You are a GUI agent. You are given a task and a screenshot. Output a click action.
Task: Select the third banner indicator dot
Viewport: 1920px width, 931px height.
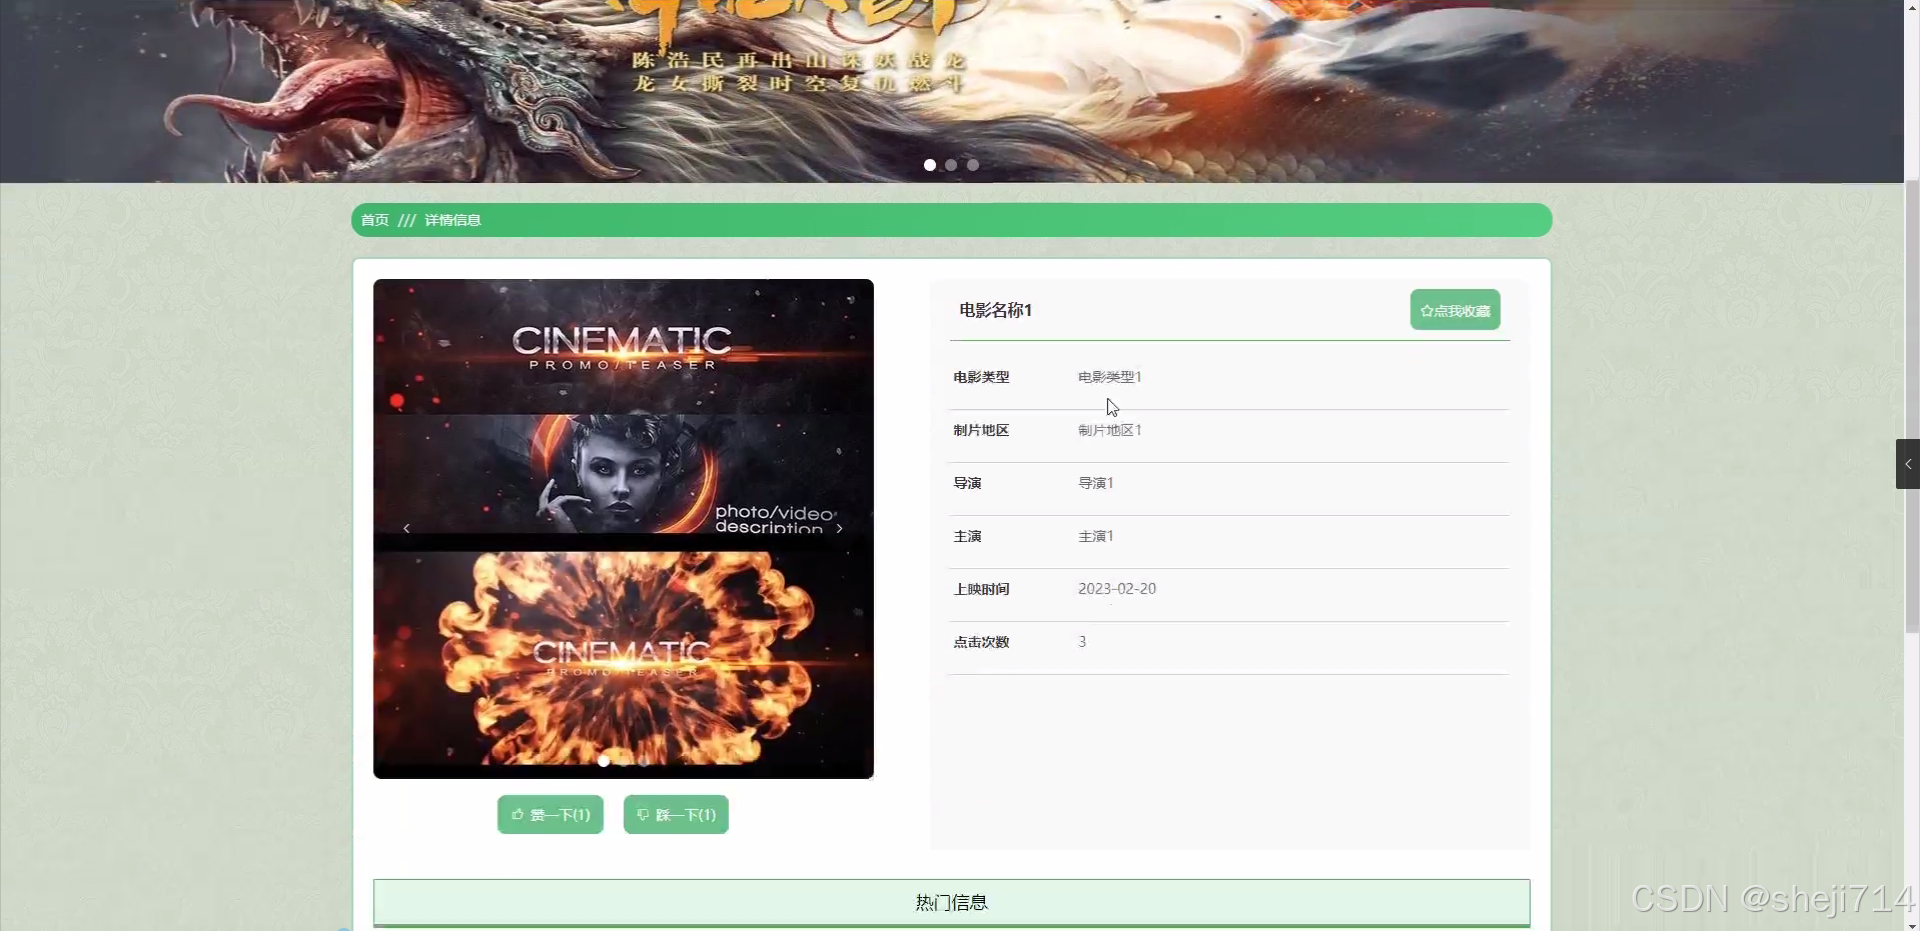[x=973, y=165]
